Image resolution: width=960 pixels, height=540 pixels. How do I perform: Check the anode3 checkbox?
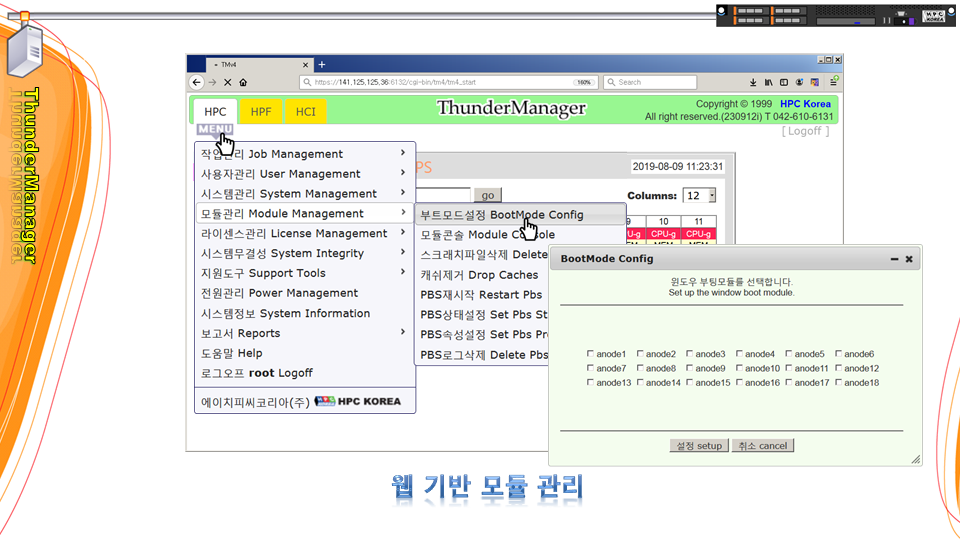[689, 353]
